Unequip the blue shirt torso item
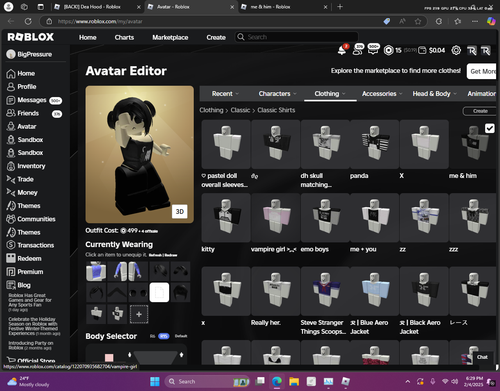The image size is (500, 391). 96,271
